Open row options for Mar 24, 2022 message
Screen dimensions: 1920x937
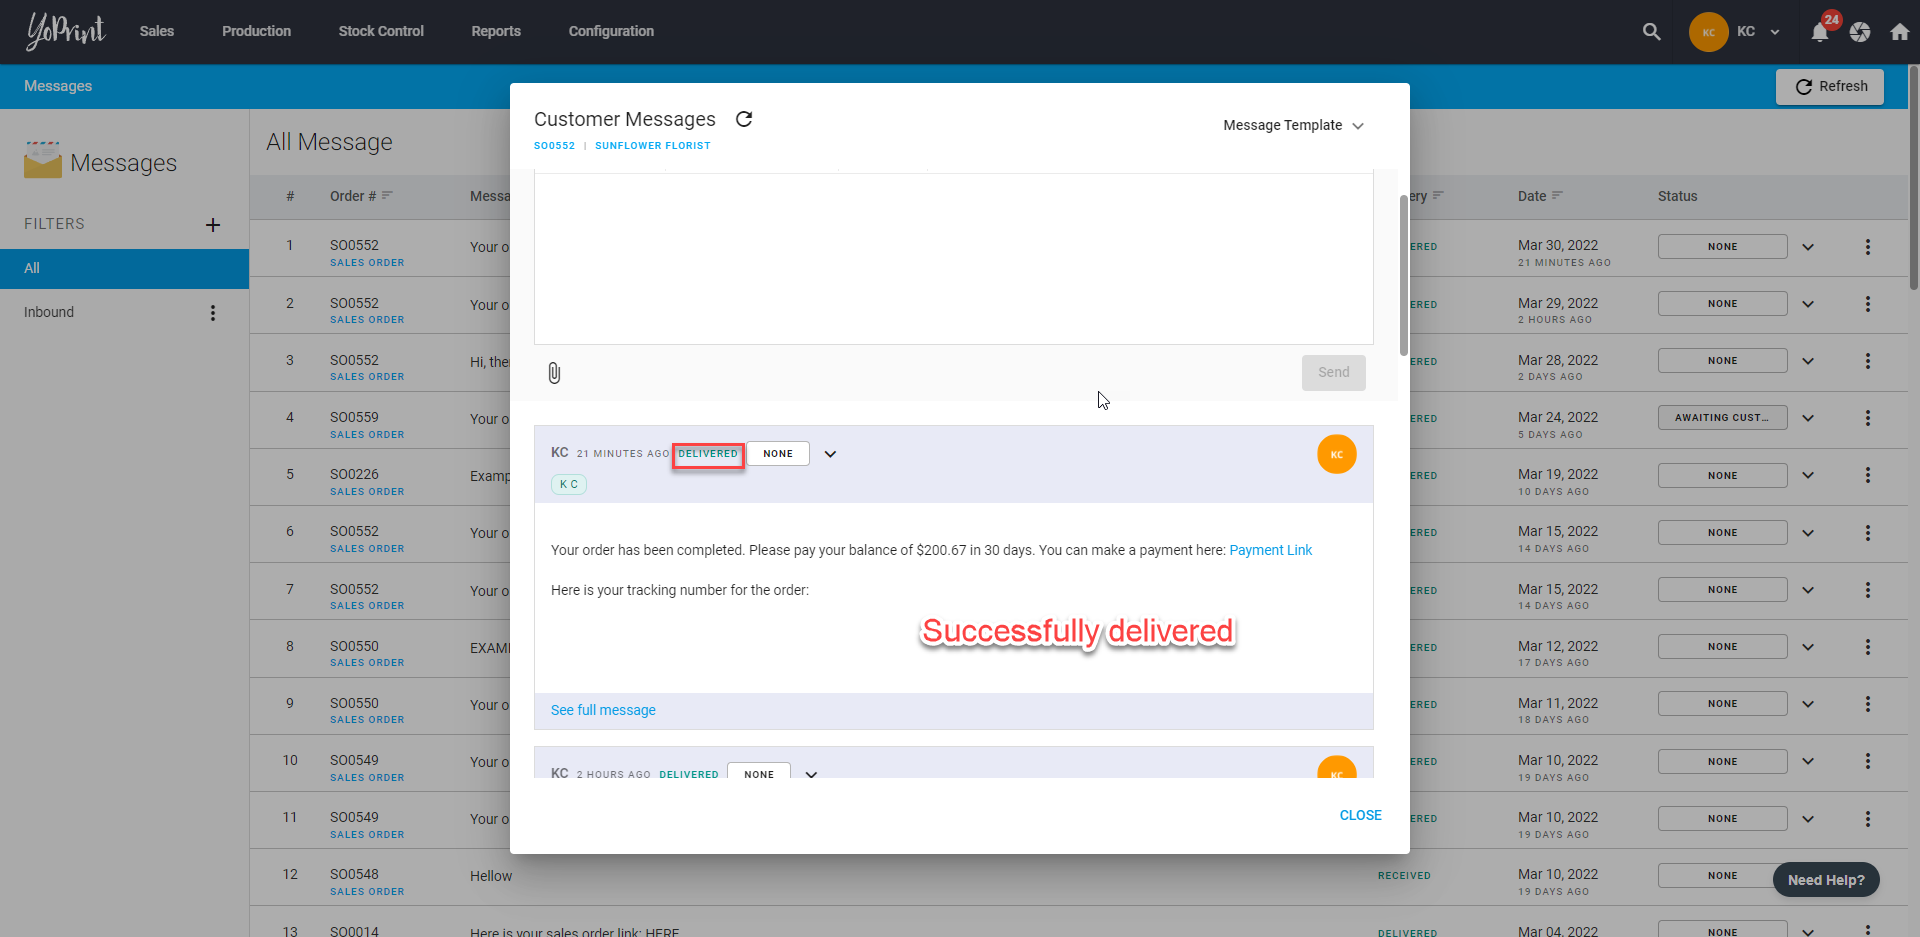pos(1867,418)
